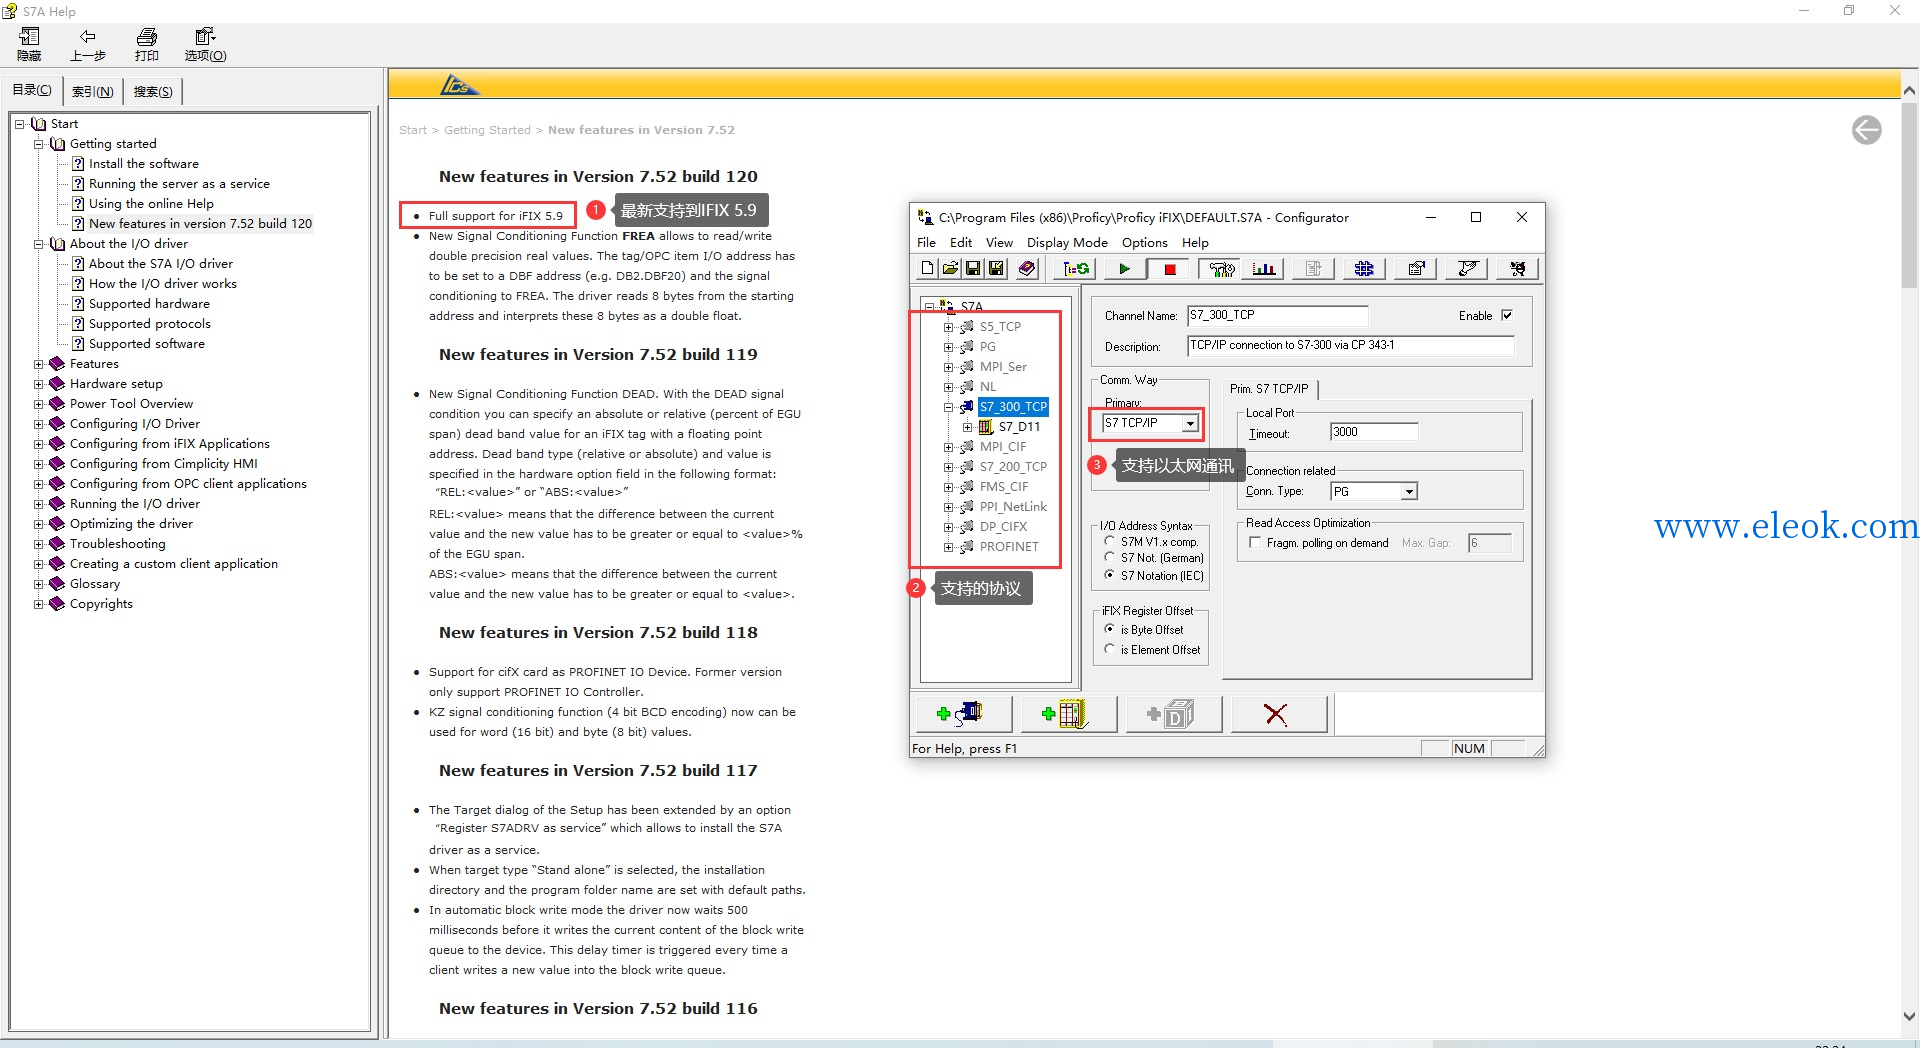Expand the Features tree node
The height and width of the screenshot is (1048, 1920).
(39, 364)
